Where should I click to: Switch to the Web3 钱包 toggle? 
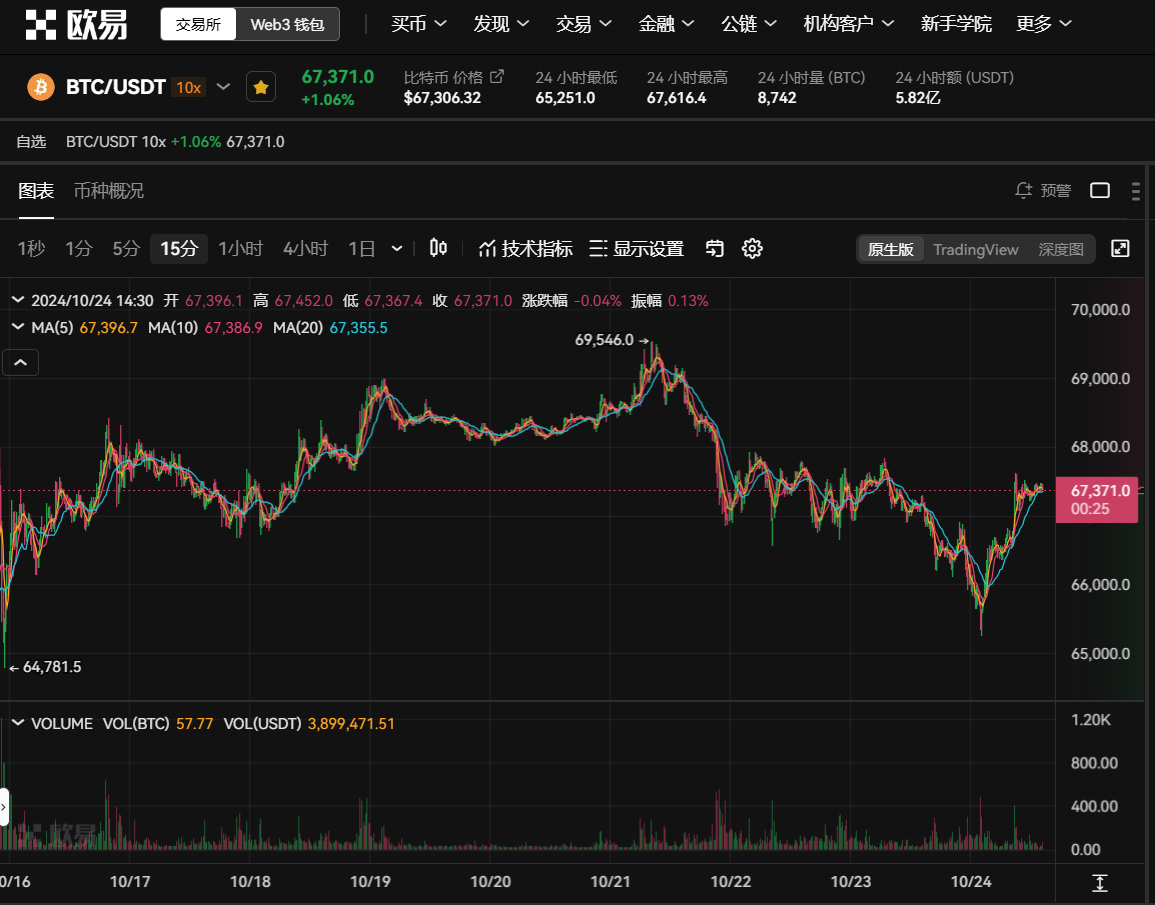click(287, 24)
